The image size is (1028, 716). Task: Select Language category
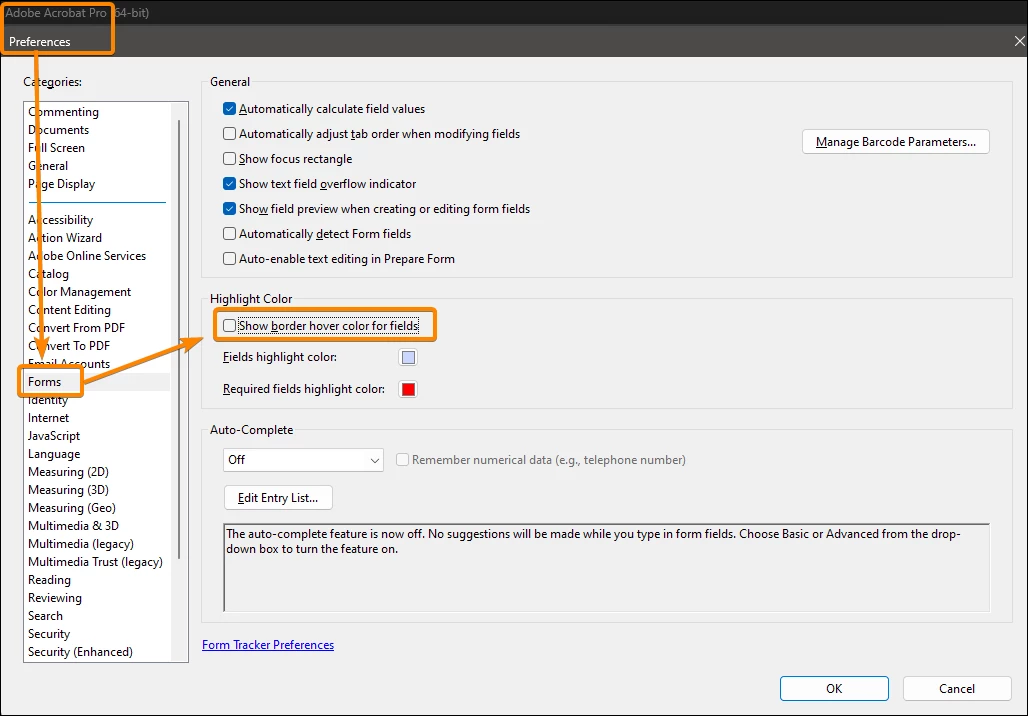(x=54, y=454)
